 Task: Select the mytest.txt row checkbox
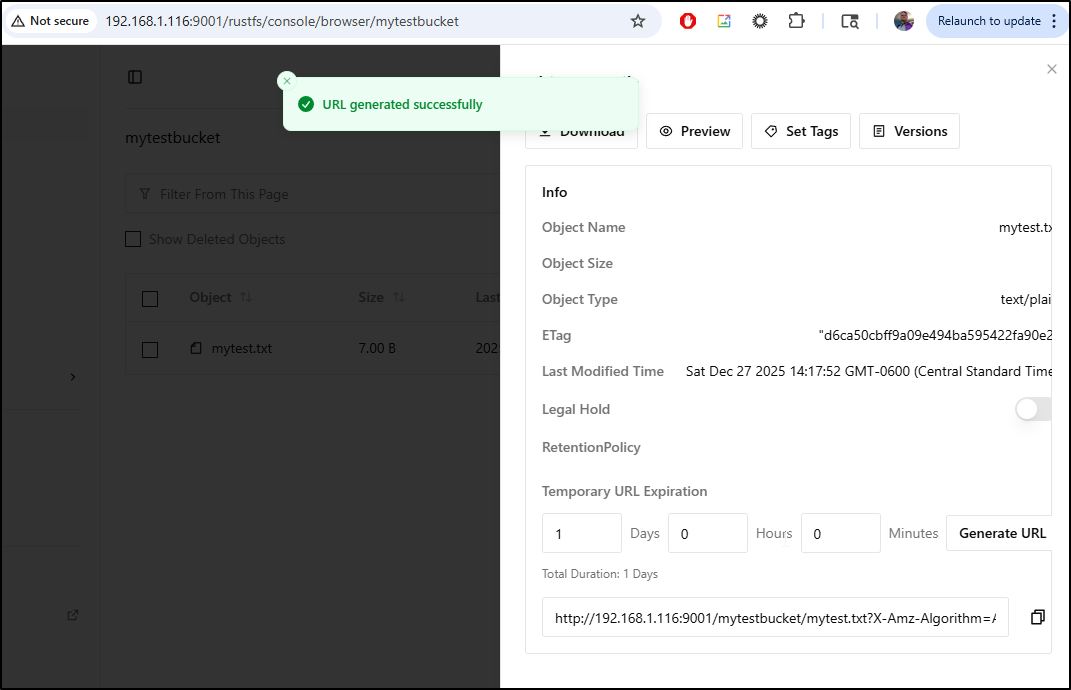pos(150,349)
